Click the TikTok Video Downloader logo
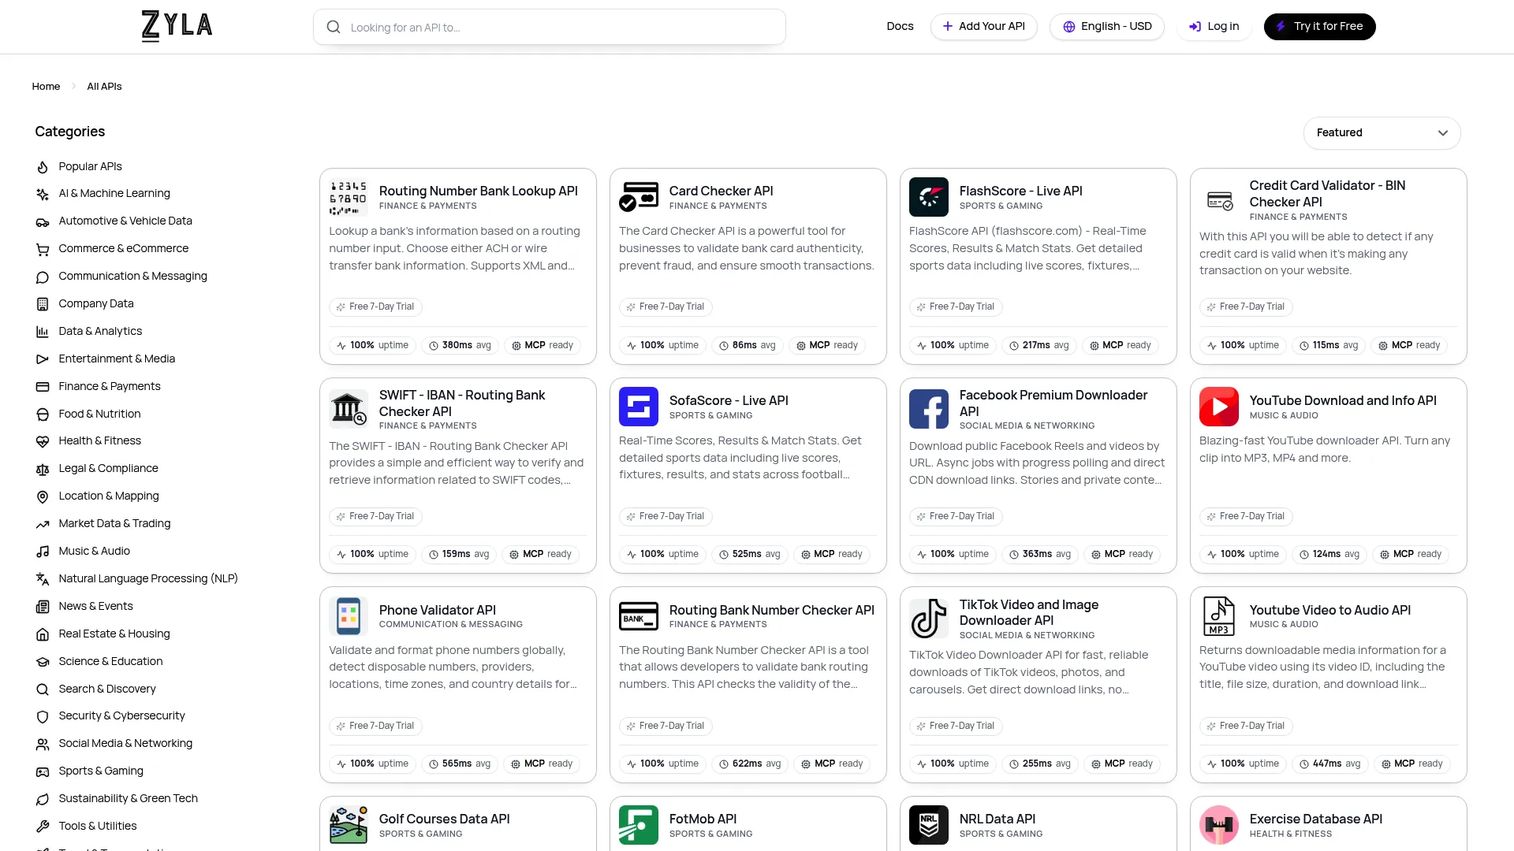Image resolution: width=1514 pixels, height=851 pixels. point(929,619)
